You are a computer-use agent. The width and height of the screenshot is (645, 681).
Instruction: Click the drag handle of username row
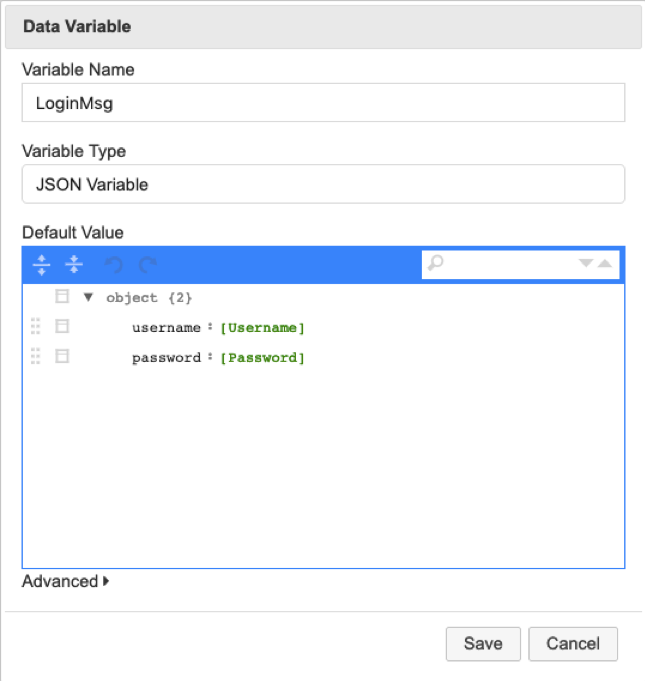pyautogui.click(x=36, y=327)
